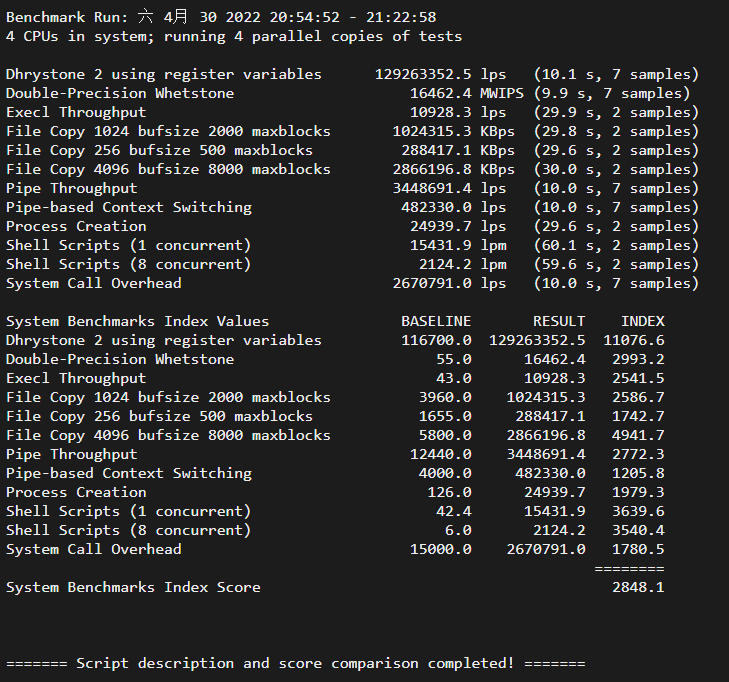This screenshot has width=729, height=682.
Task: Click the '4 CPUs in system' line
Action: (233, 36)
